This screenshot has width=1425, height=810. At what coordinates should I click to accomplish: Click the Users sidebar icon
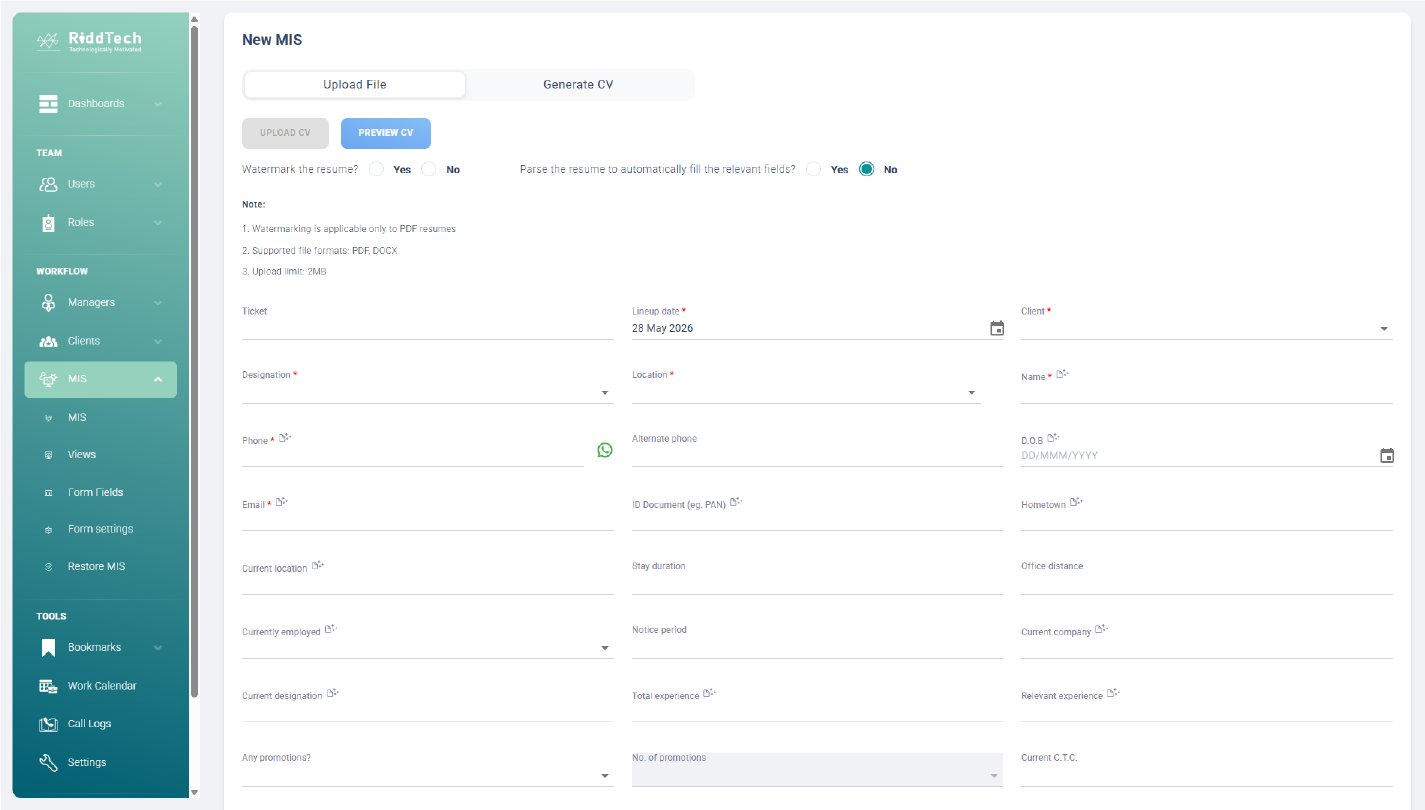(x=48, y=184)
